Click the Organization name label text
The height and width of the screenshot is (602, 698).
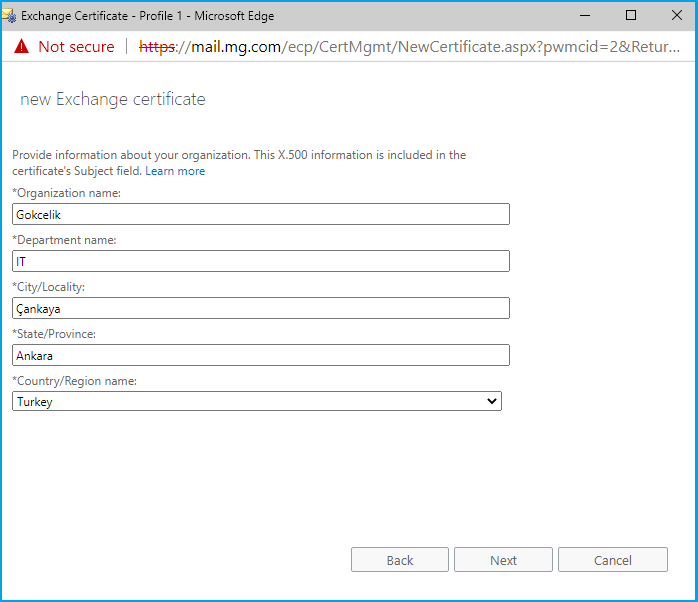tap(66, 193)
